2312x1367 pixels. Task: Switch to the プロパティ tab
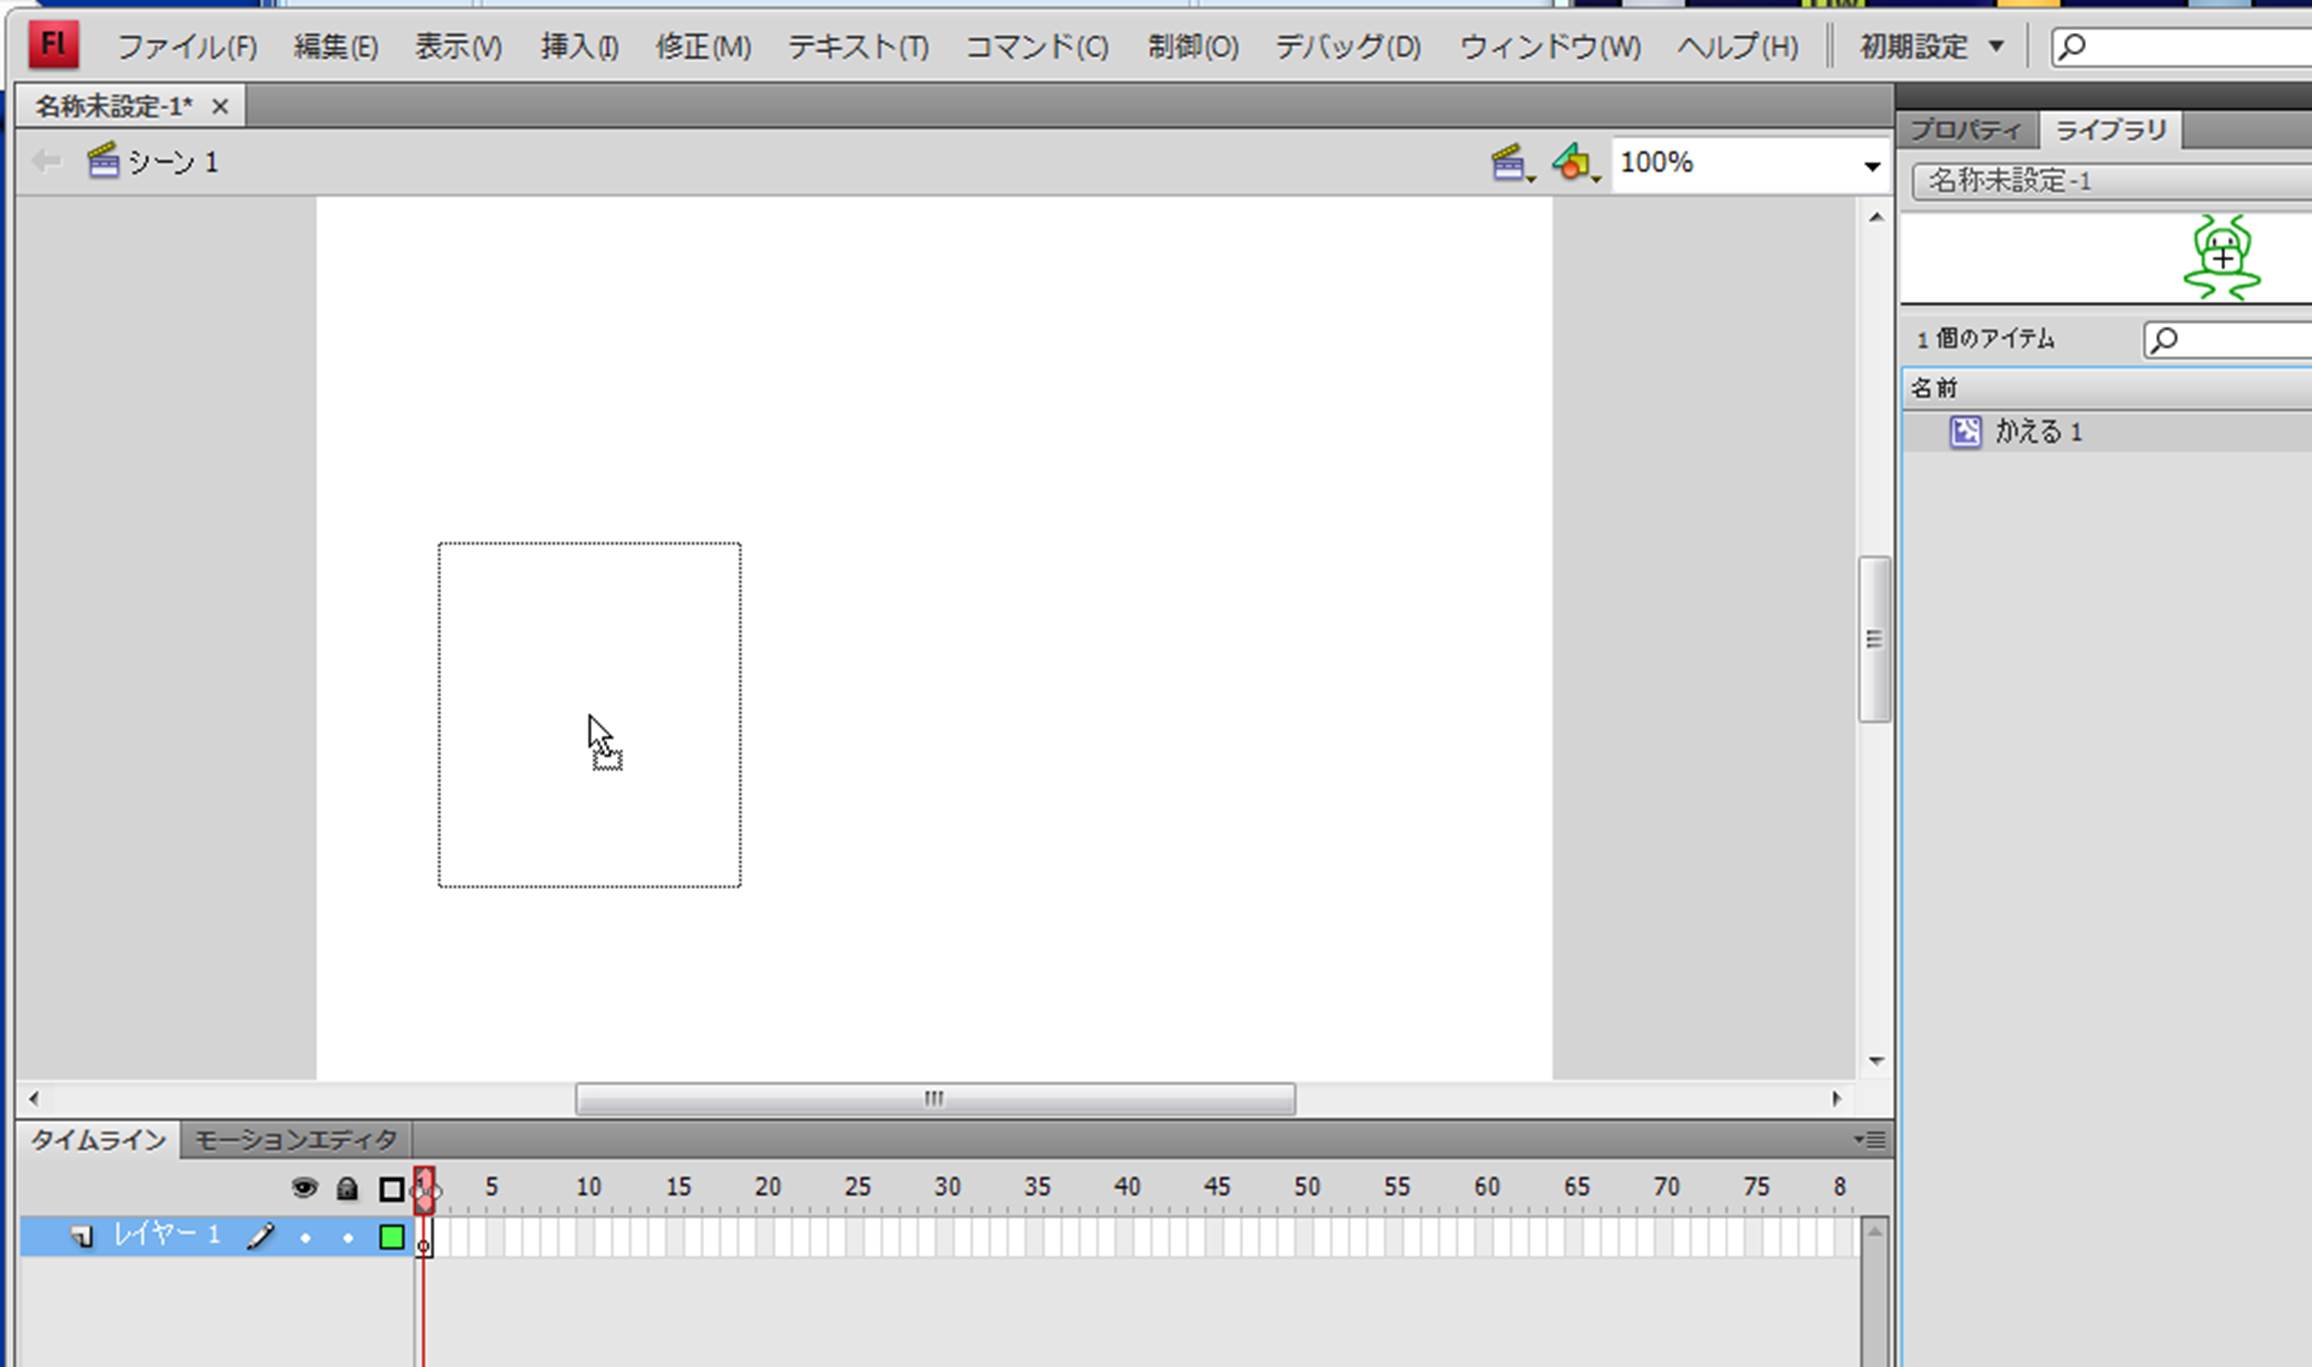(1964, 131)
